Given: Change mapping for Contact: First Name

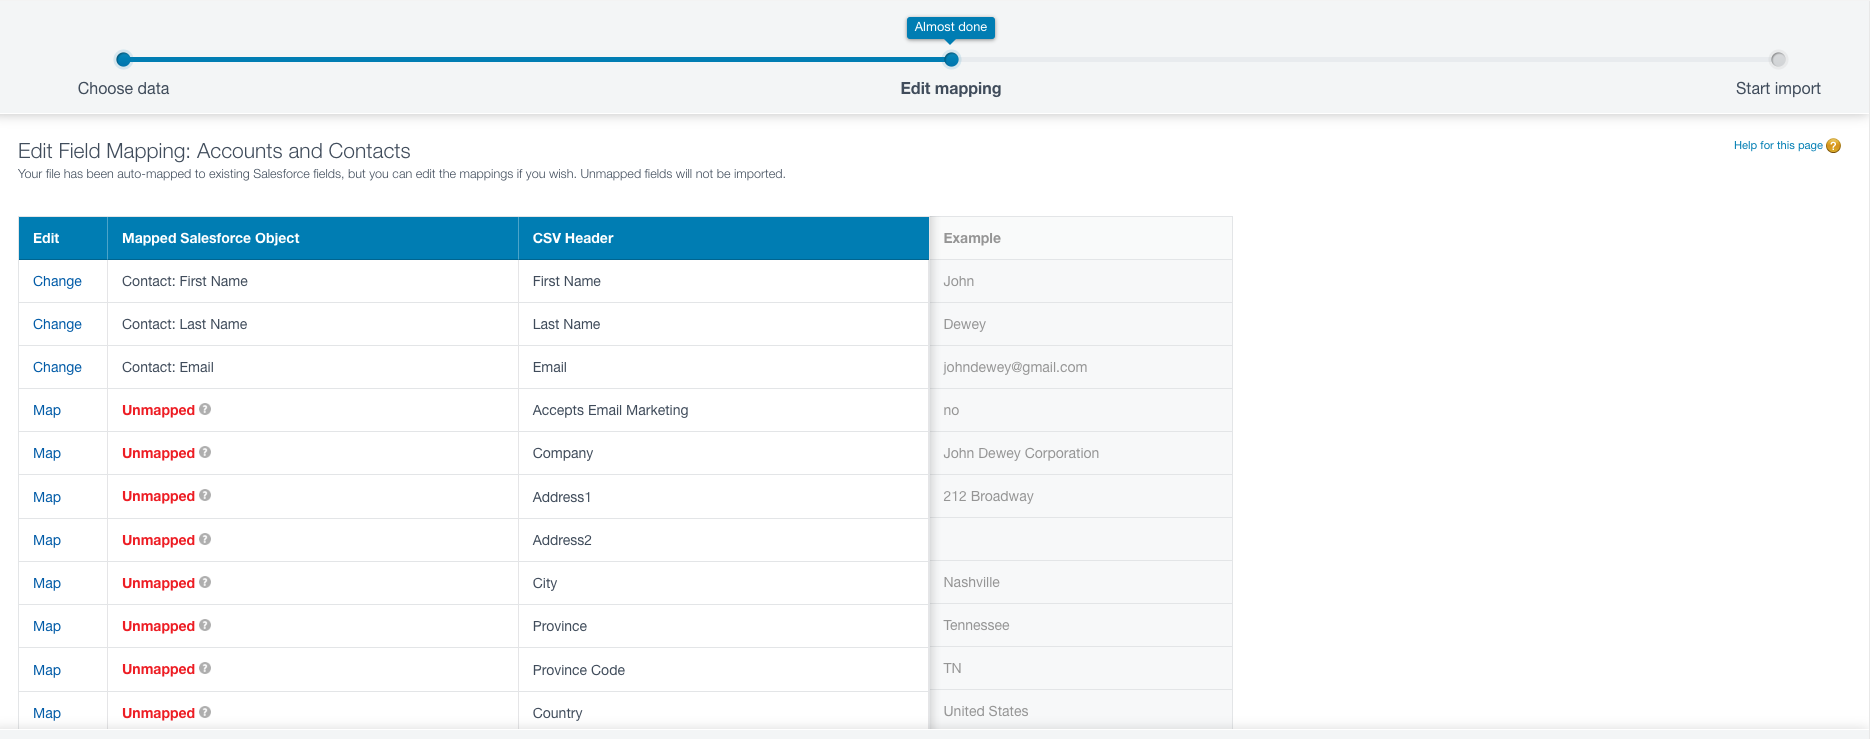Looking at the screenshot, I should coord(57,281).
